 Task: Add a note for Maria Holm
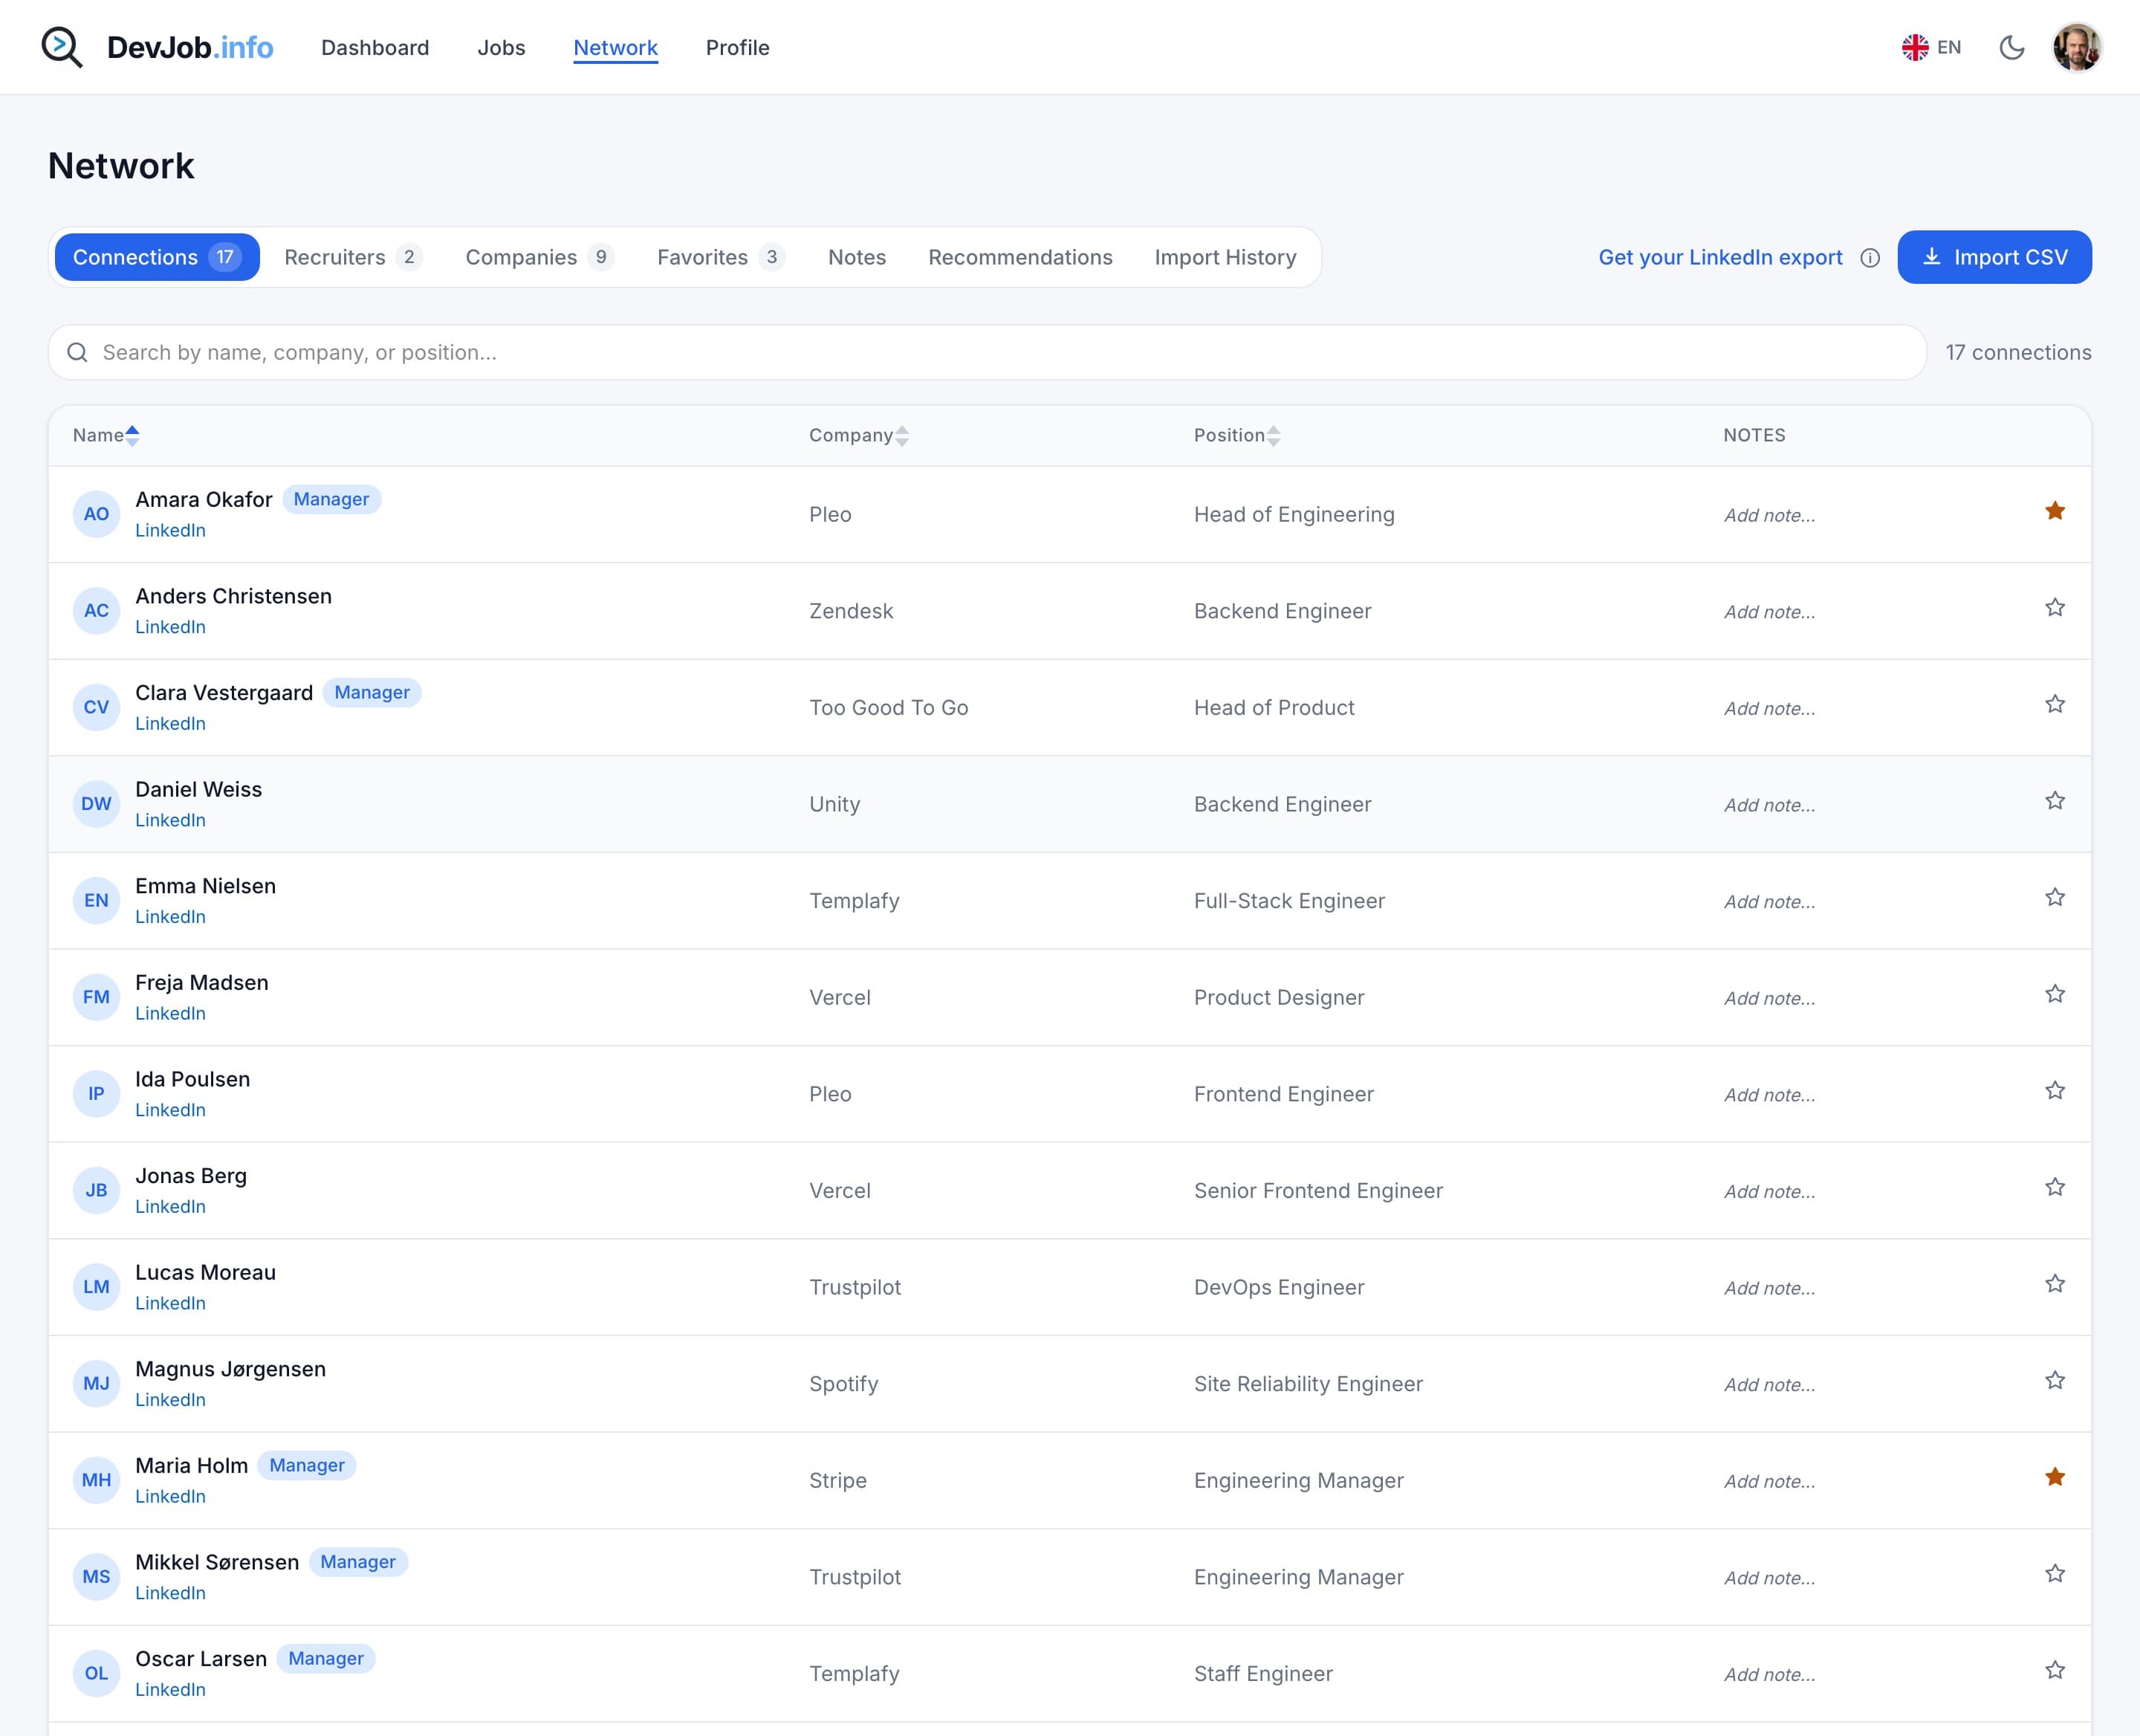click(x=1769, y=1481)
